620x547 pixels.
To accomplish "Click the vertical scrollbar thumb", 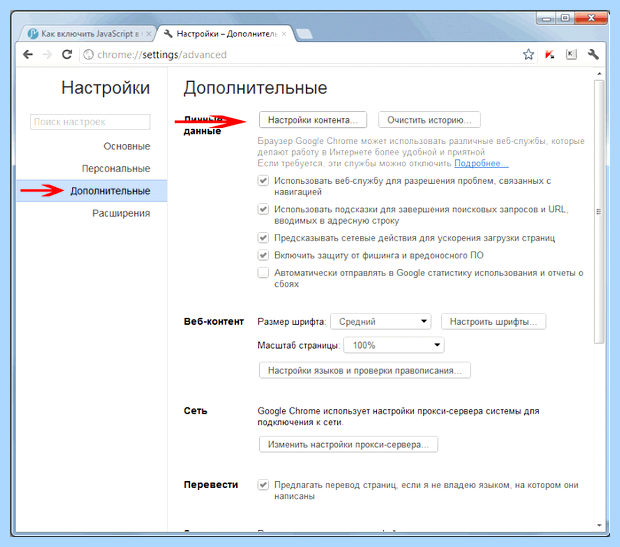I will tap(599, 212).
